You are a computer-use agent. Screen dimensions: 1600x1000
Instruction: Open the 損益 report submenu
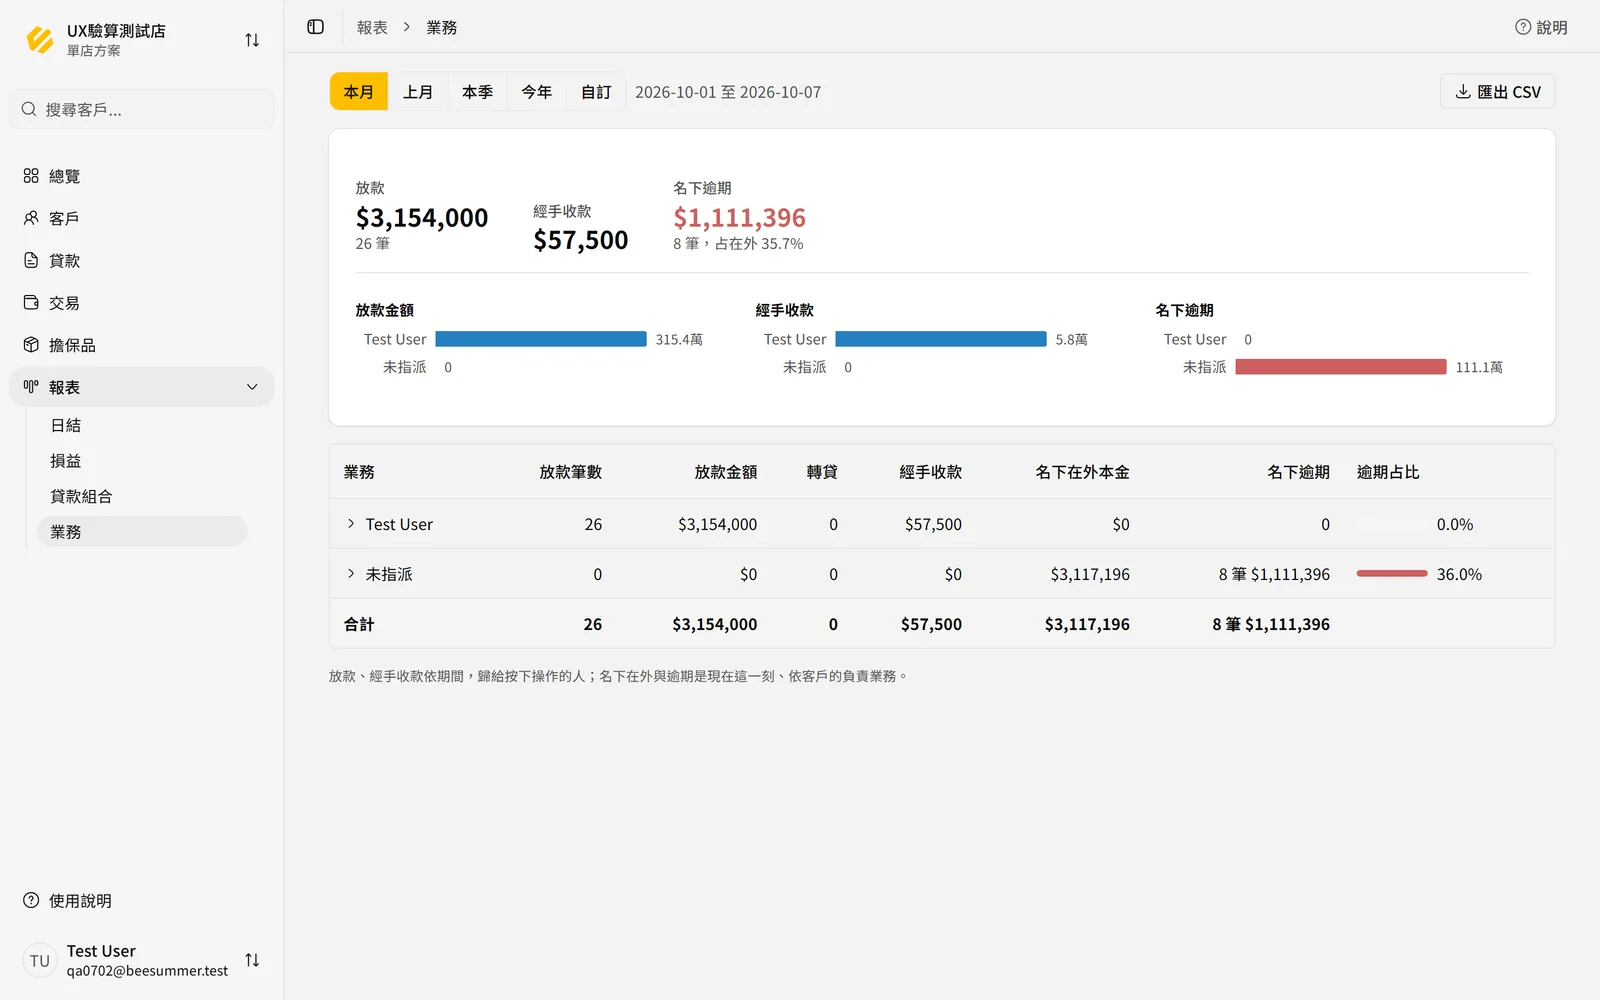(142, 461)
